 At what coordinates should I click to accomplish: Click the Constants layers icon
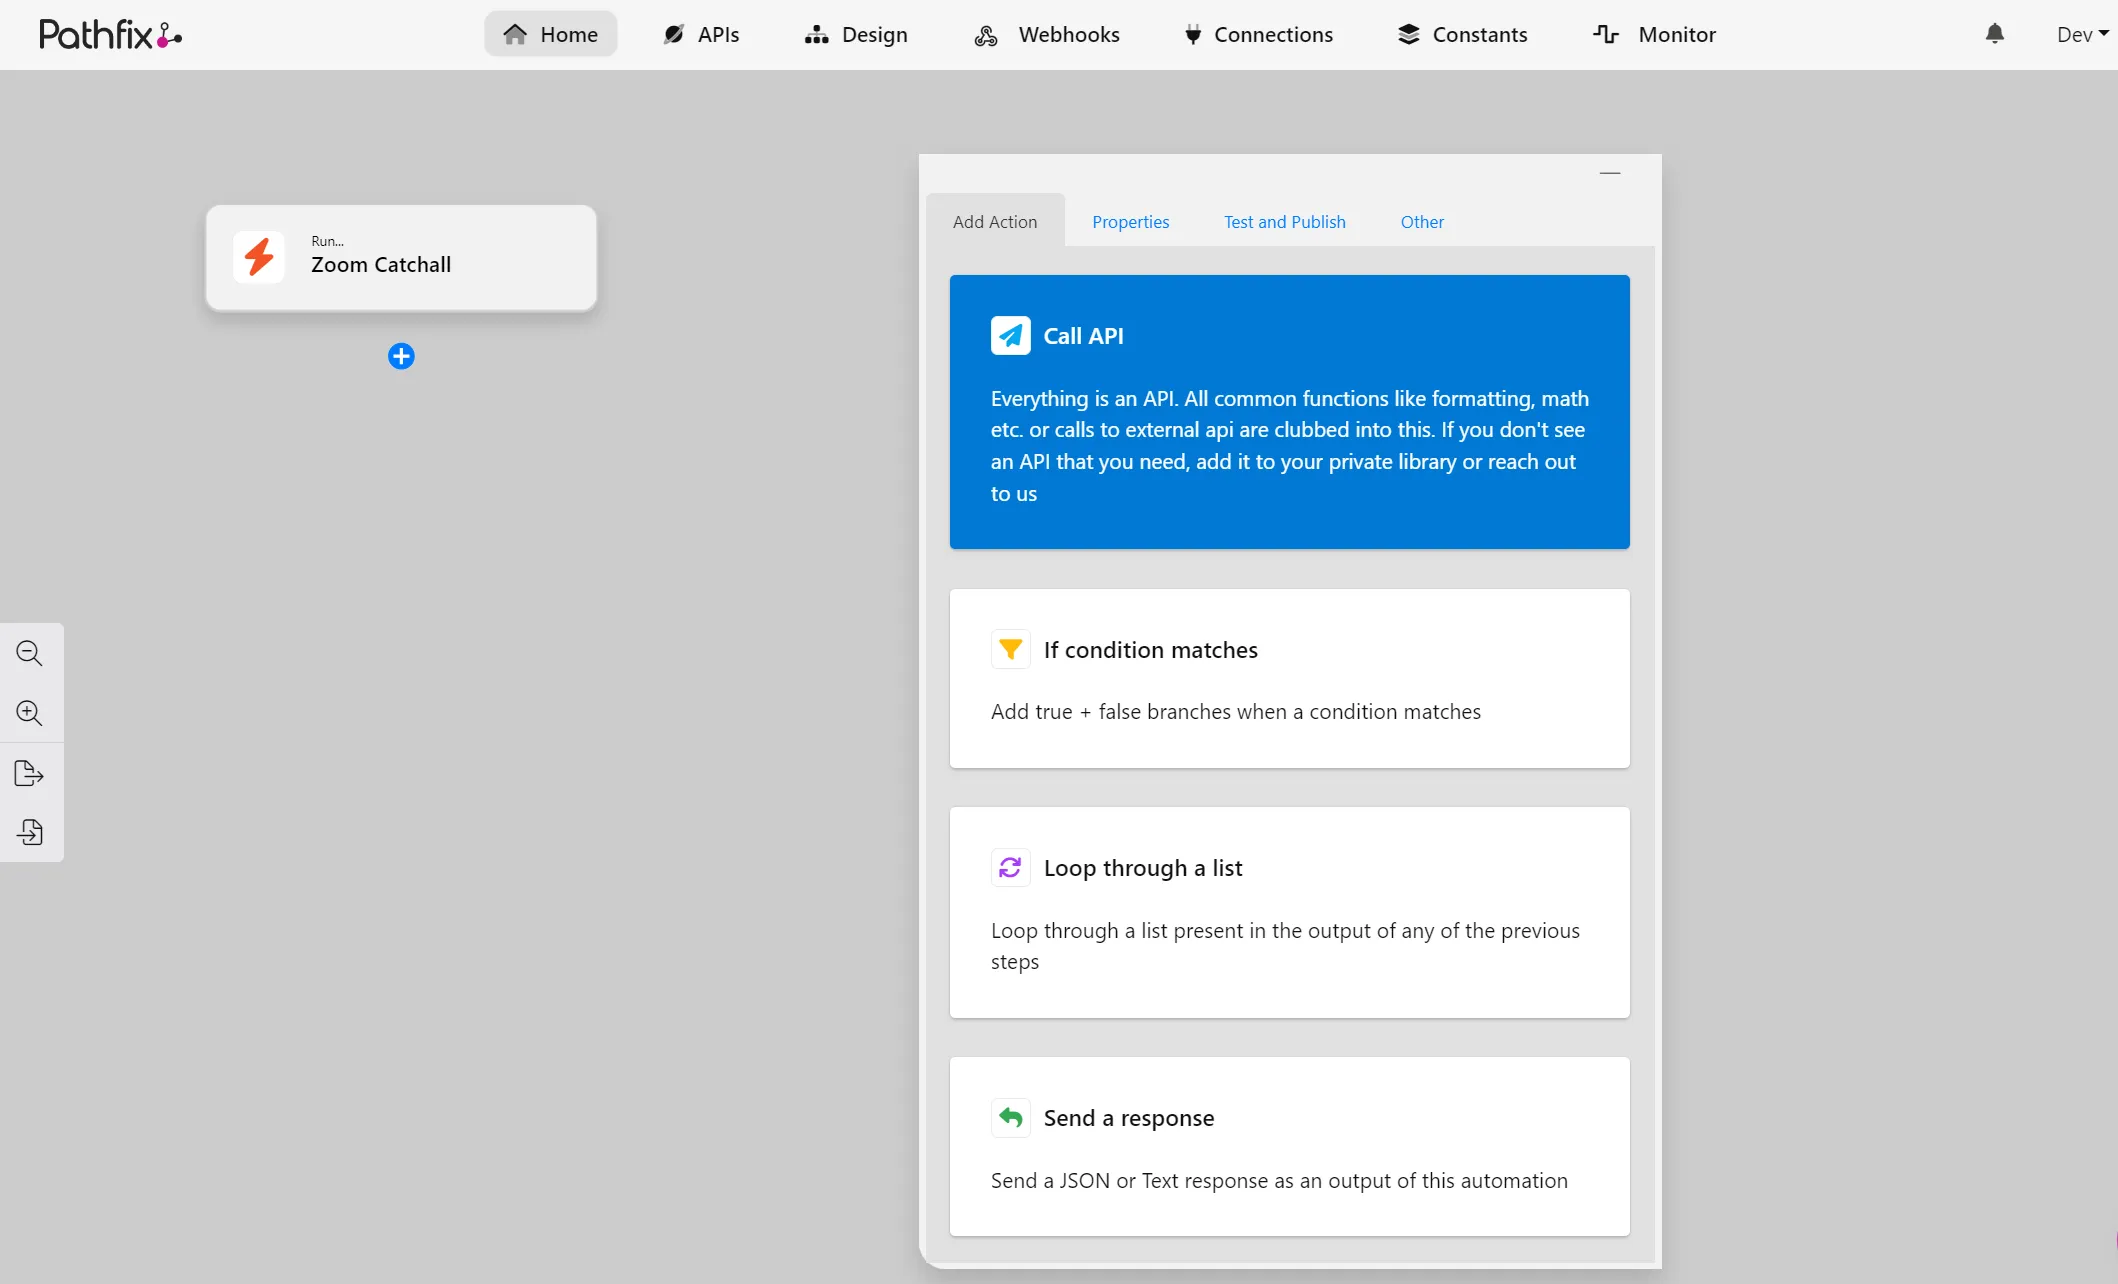point(1409,34)
